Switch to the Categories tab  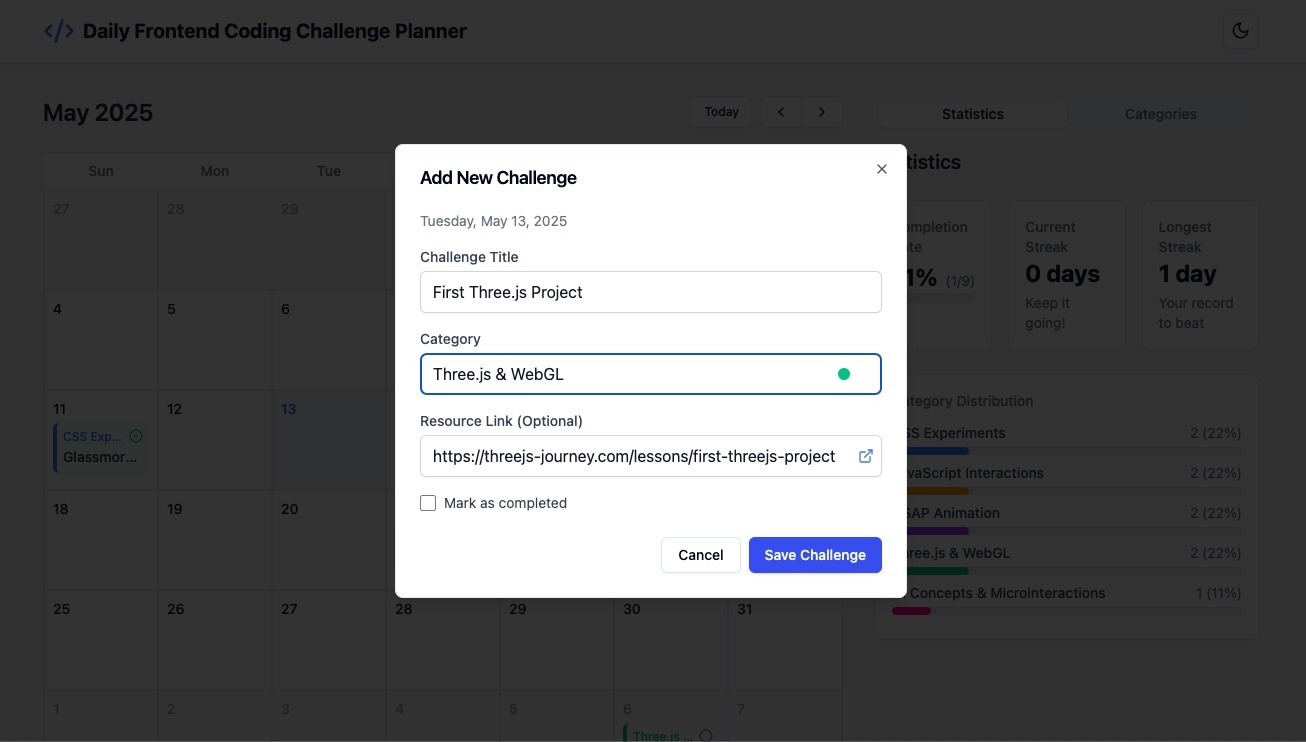point(1160,114)
